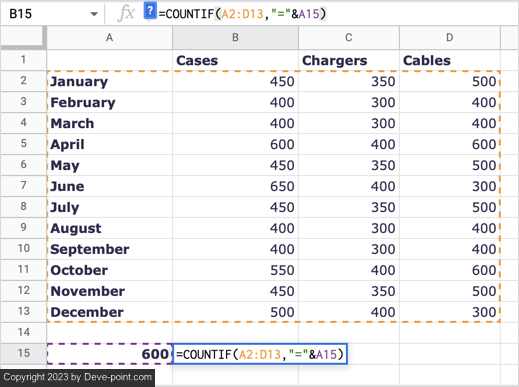
Task: Select column C header
Action: (349, 38)
